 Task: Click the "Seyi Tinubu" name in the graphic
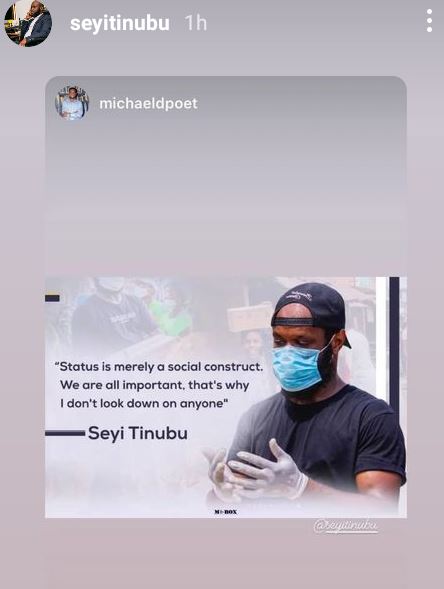137,433
